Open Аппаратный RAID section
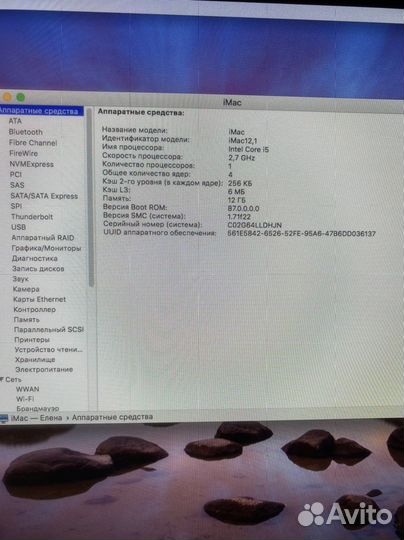The width and height of the screenshot is (404, 540). click(43, 238)
